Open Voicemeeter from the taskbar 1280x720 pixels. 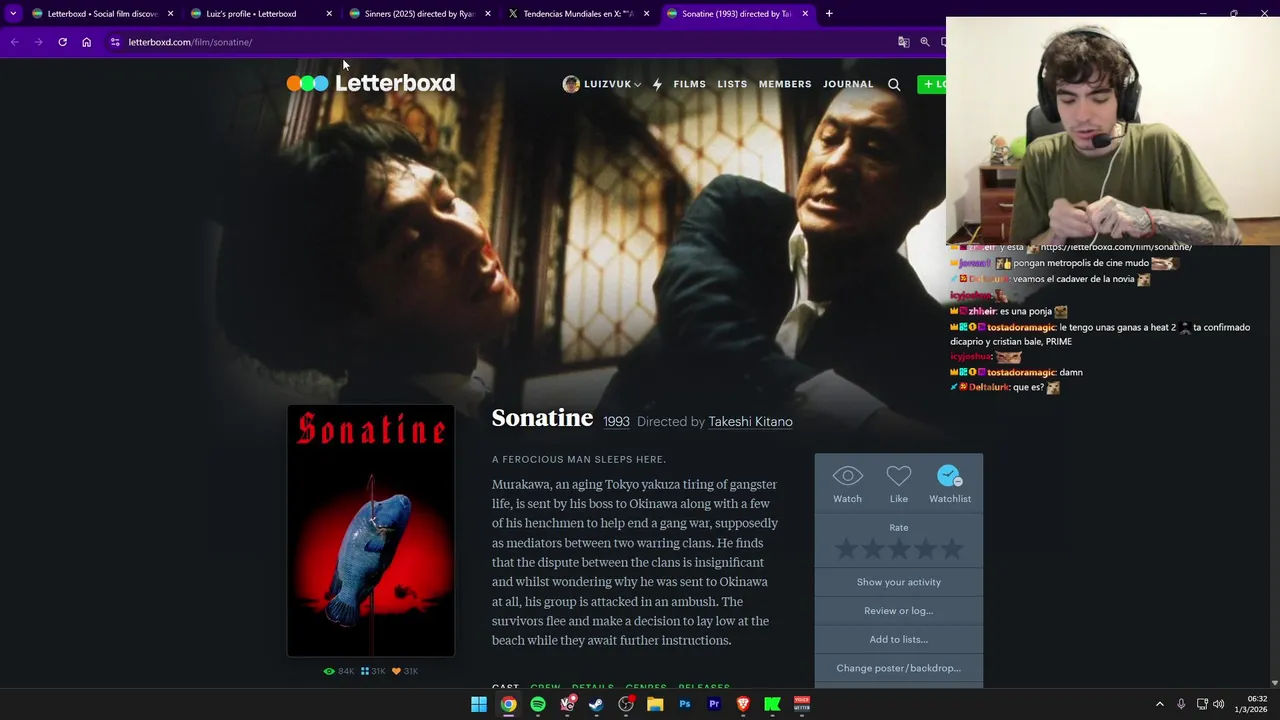(x=802, y=704)
